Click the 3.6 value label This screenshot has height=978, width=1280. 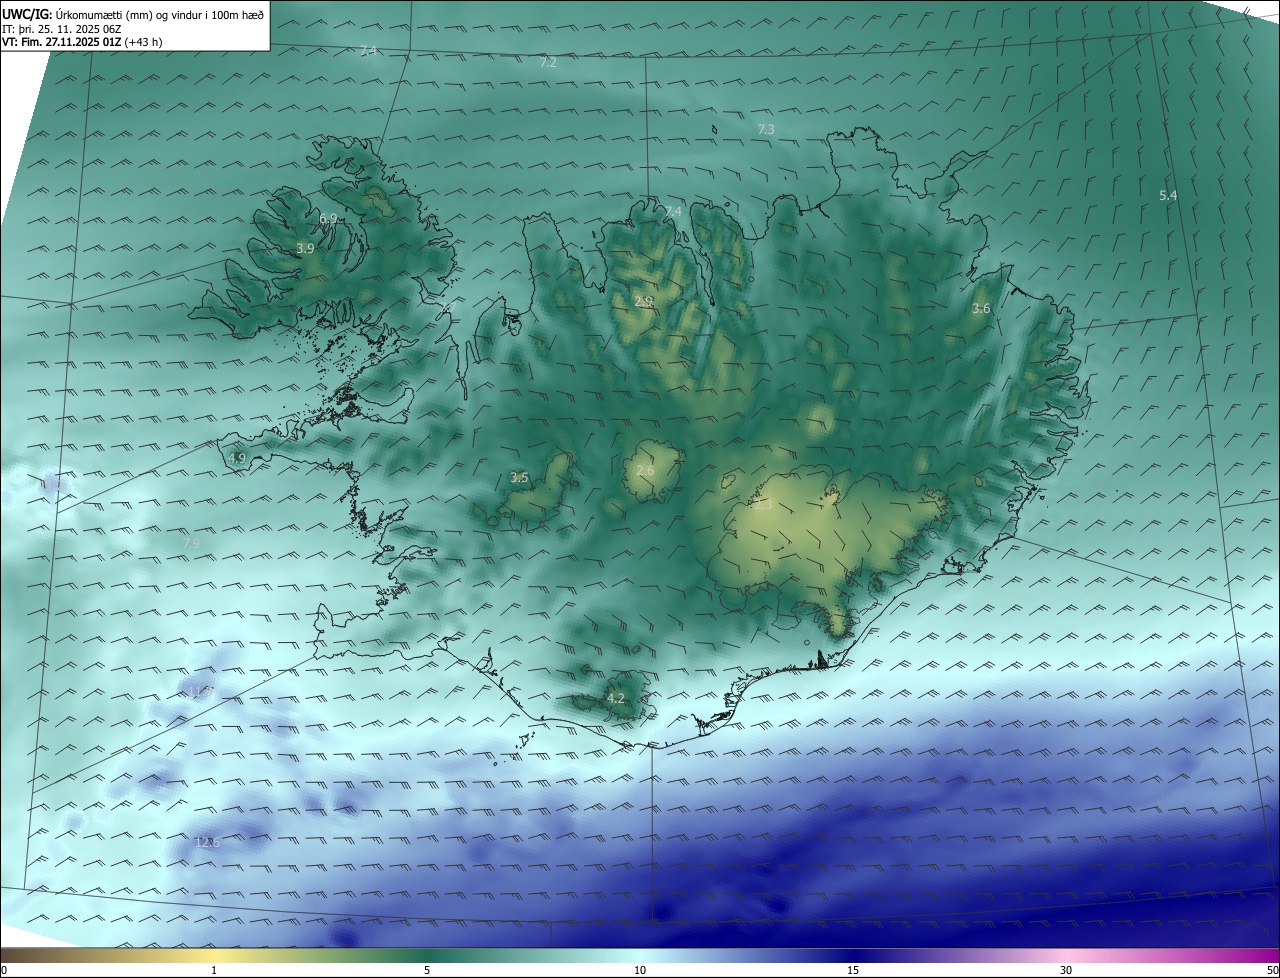[981, 308]
